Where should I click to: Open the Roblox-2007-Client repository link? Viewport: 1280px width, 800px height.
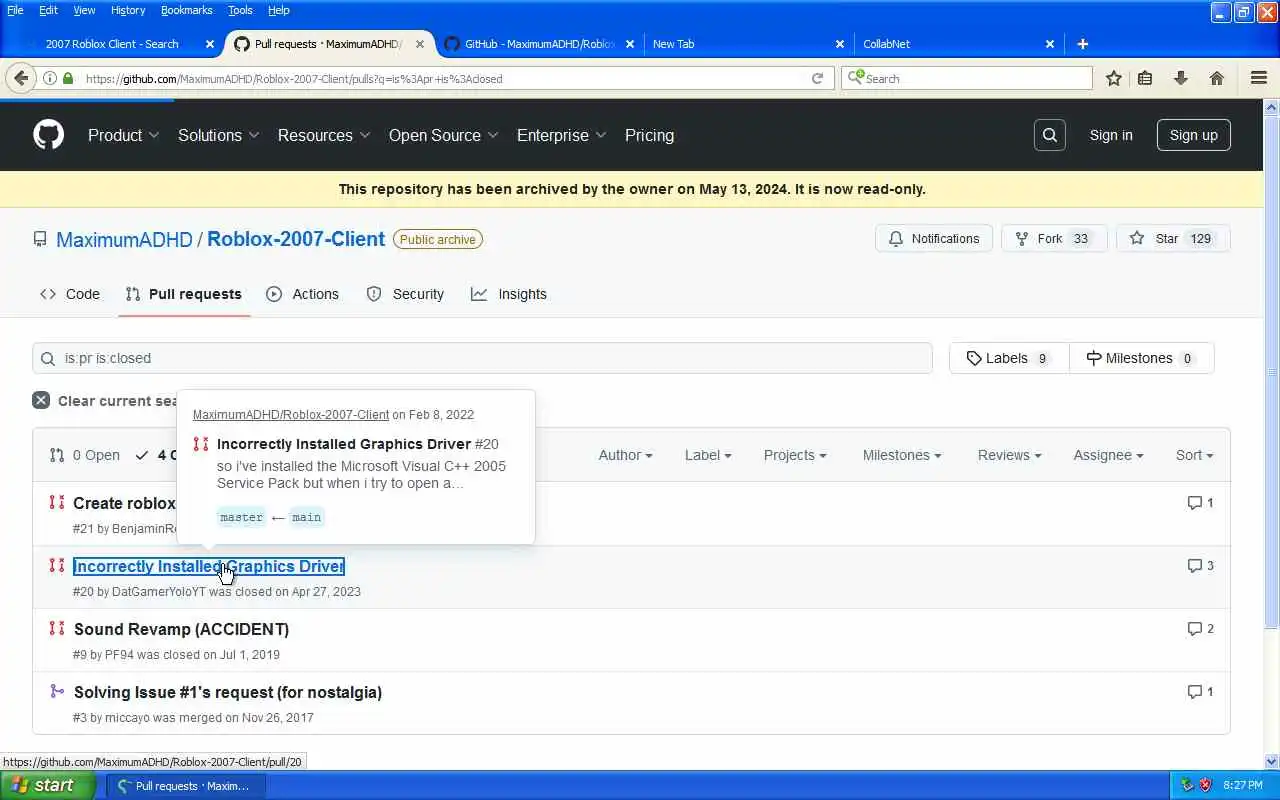296,239
